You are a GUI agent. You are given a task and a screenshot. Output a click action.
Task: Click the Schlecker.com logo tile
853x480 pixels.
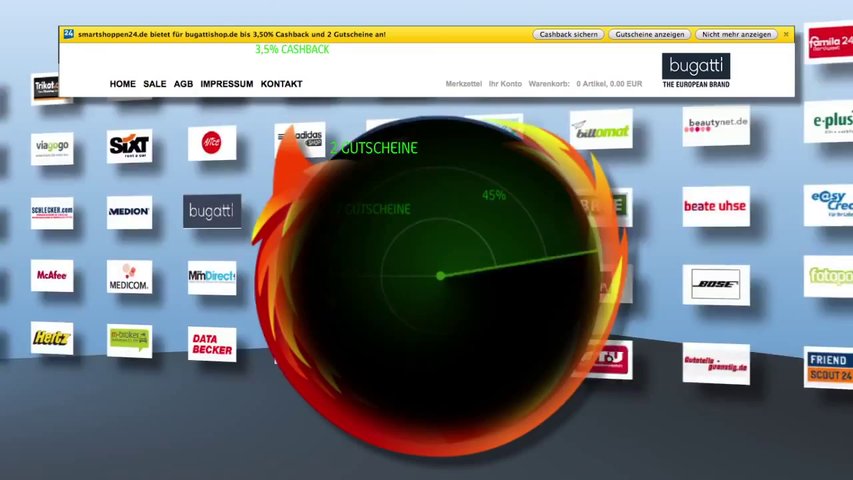coord(52,212)
